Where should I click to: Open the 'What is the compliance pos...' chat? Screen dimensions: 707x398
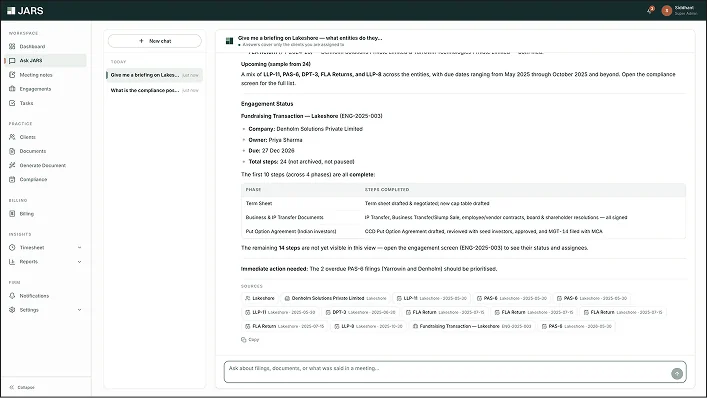(155, 90)
